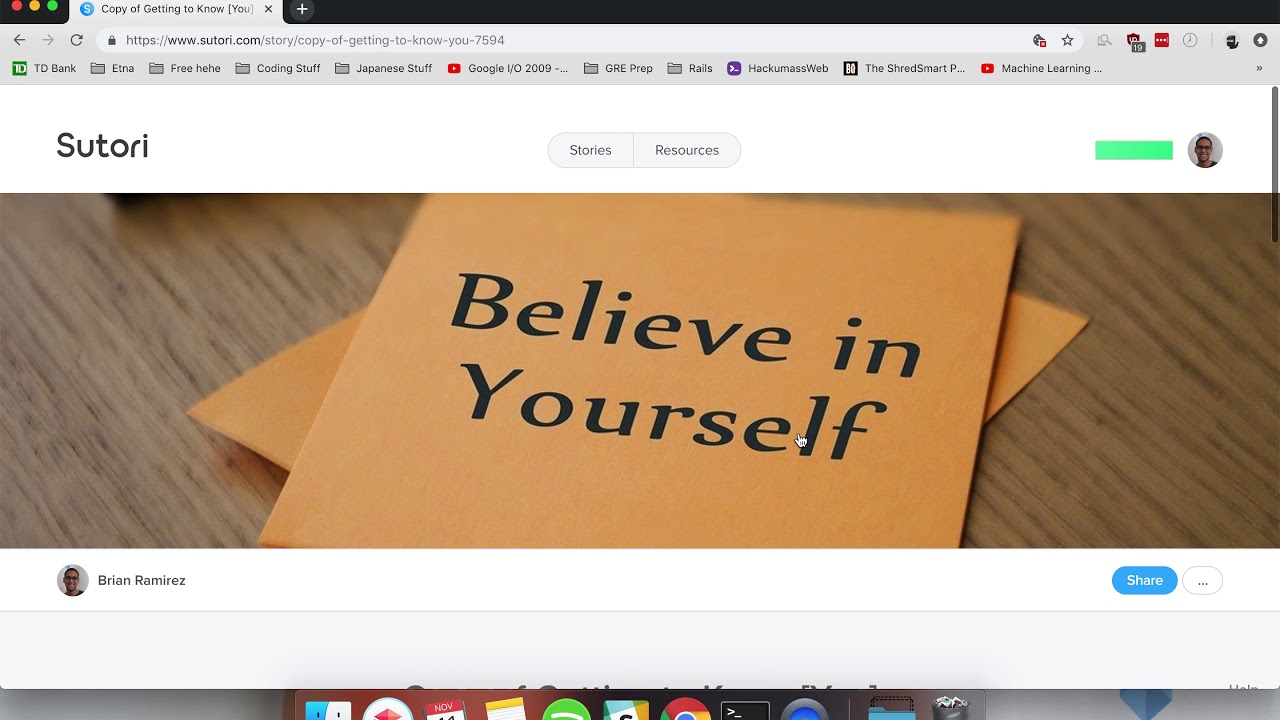
Task: Go back using the browser back arrow
Action: [19, 40]
